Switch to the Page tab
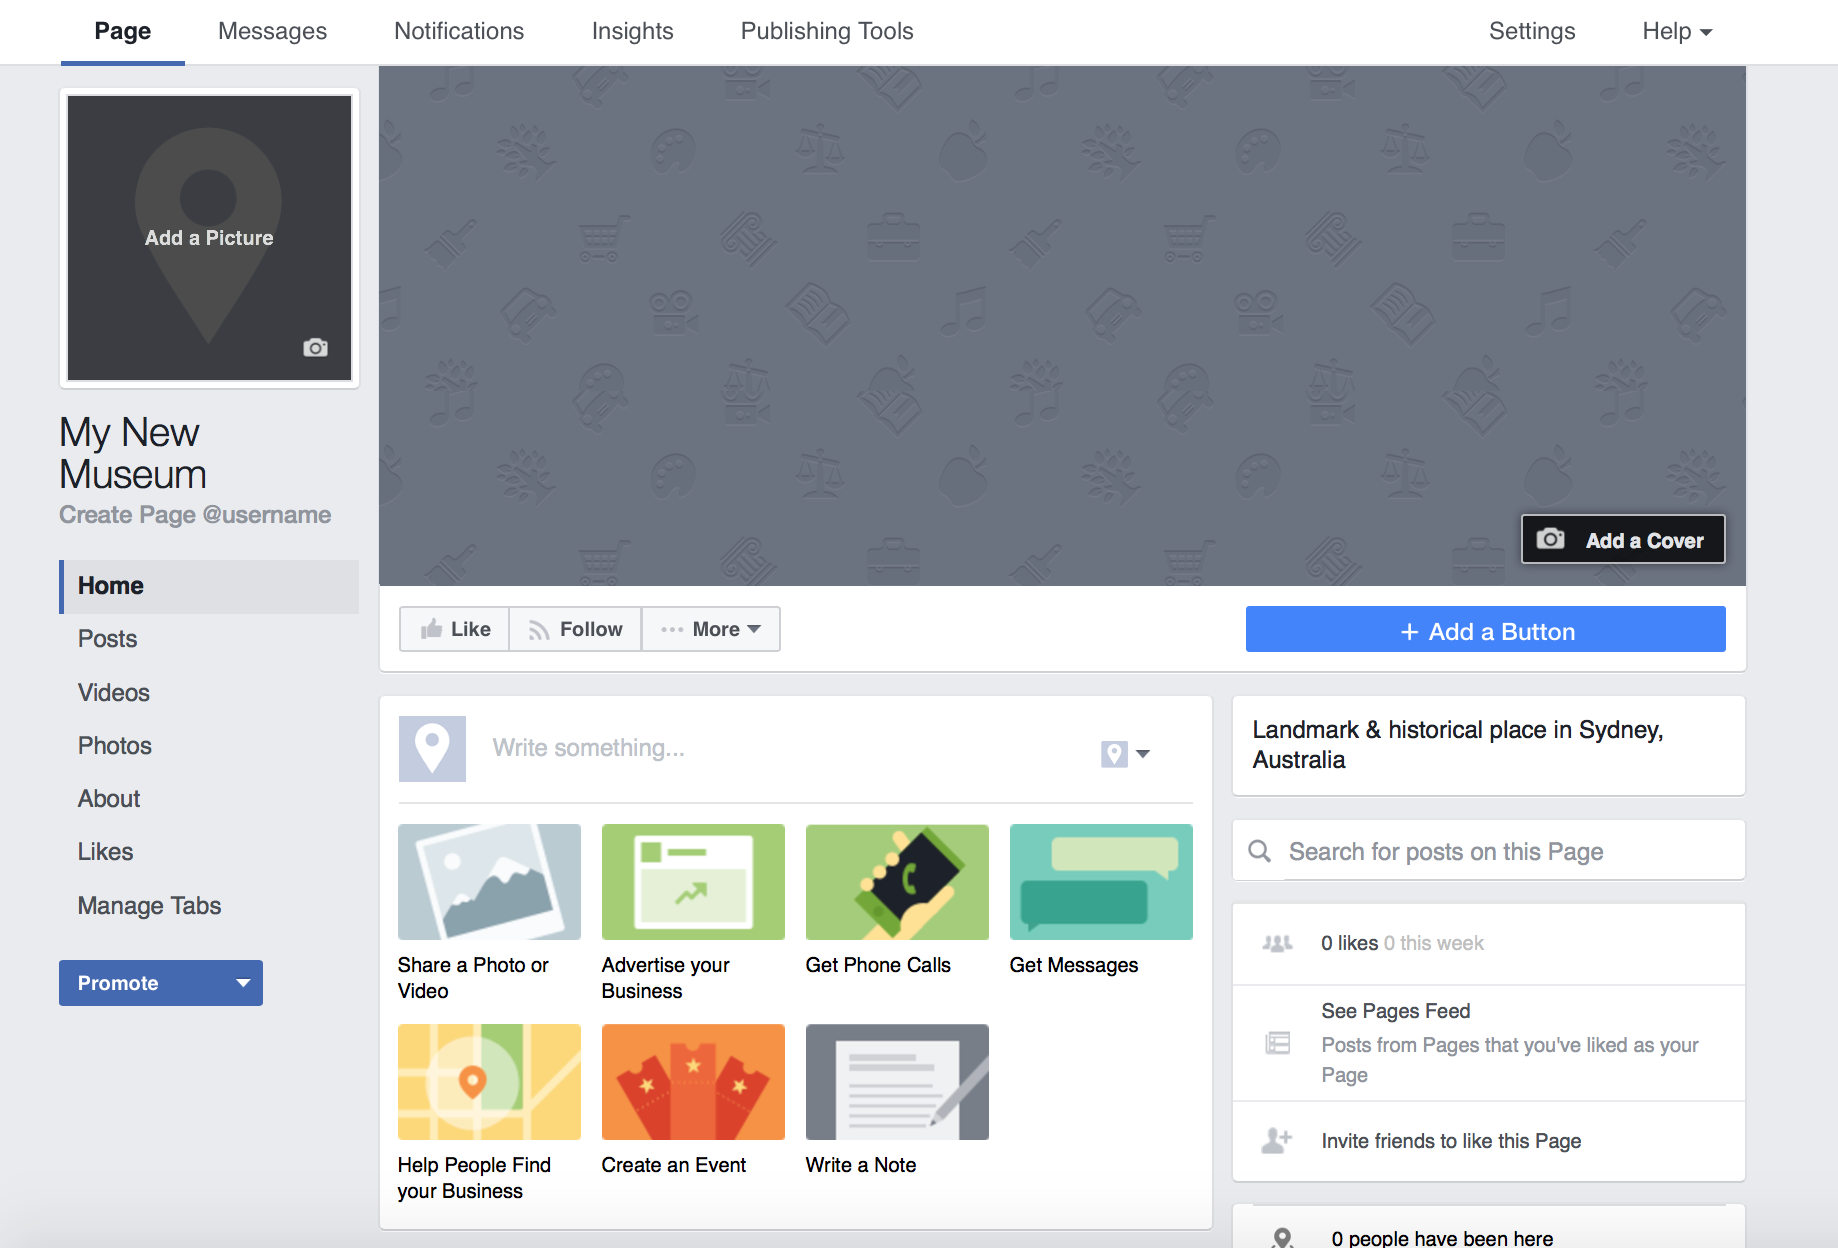 click(x=123, y=31)
